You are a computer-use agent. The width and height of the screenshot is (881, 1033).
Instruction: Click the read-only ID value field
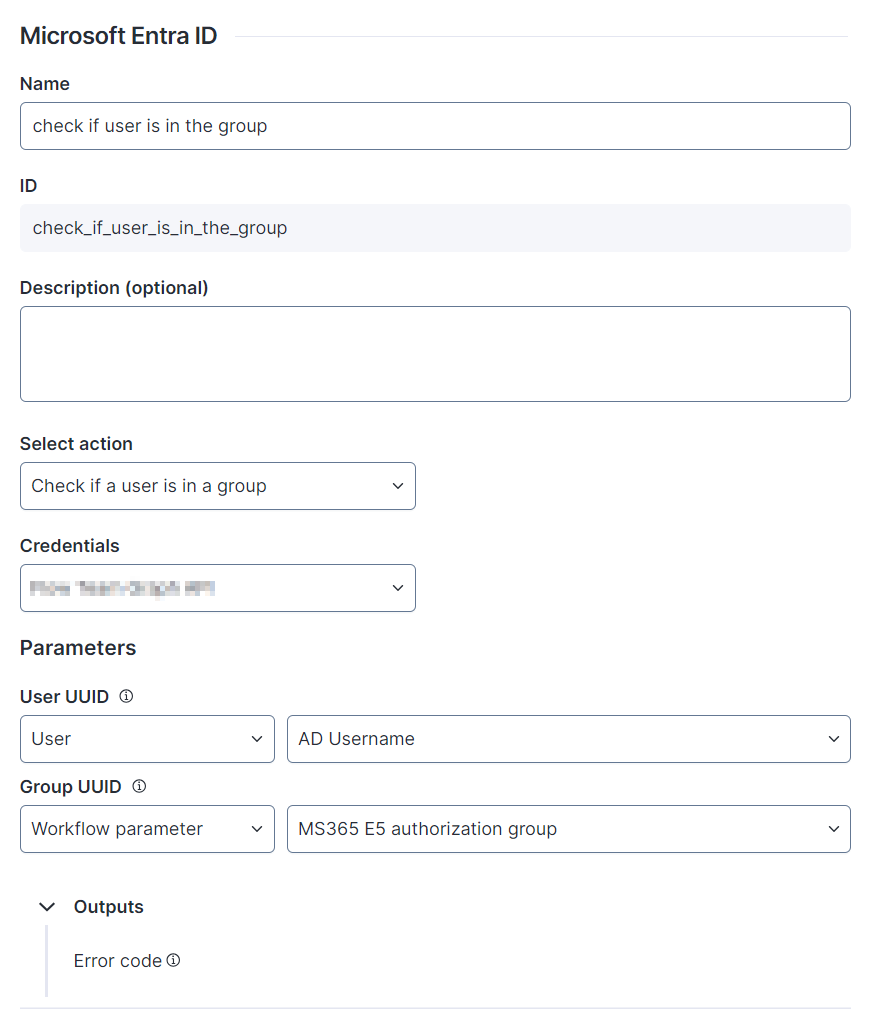[435, 228]
